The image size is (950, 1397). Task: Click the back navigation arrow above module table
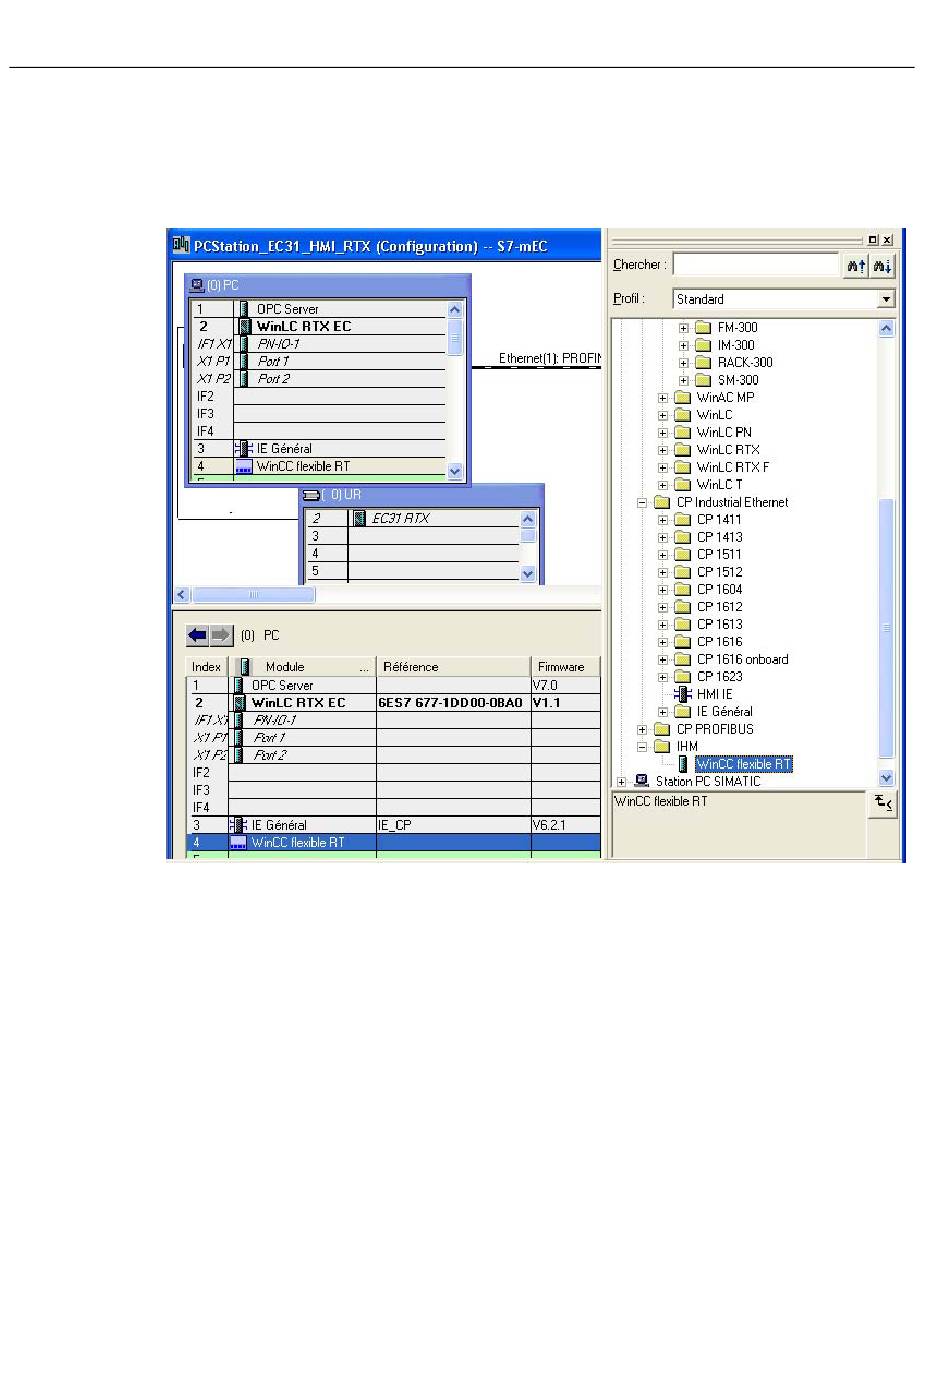click(x=197, y=635)
